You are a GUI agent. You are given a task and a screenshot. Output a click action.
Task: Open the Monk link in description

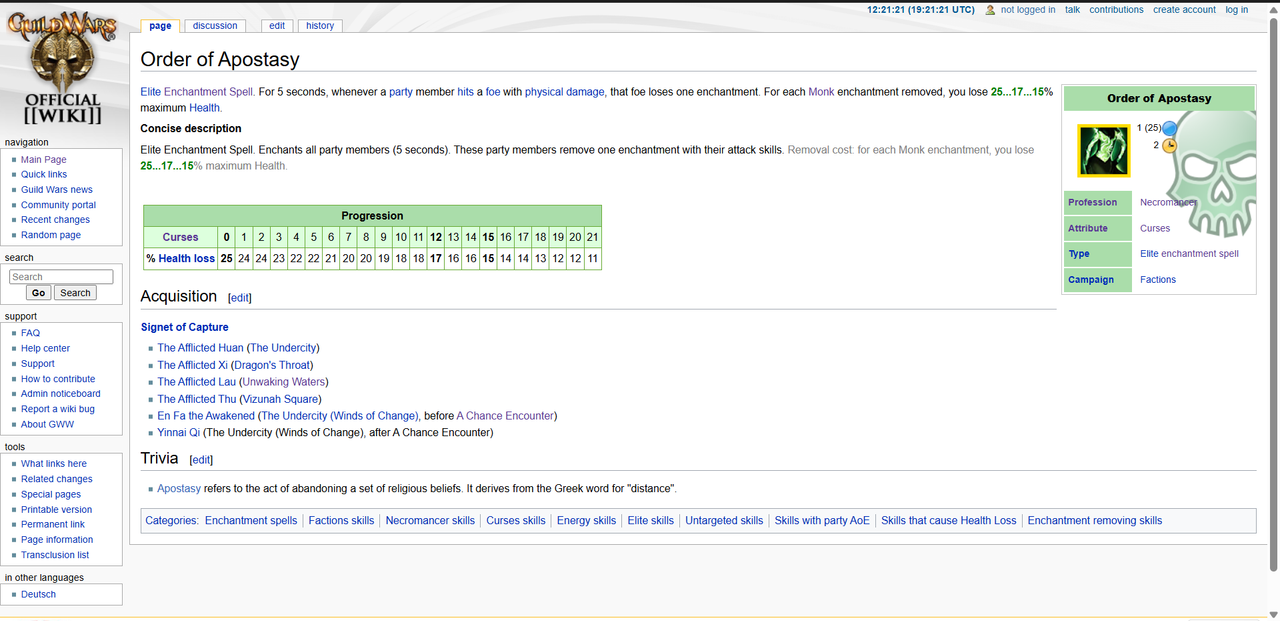click(821, 92)
